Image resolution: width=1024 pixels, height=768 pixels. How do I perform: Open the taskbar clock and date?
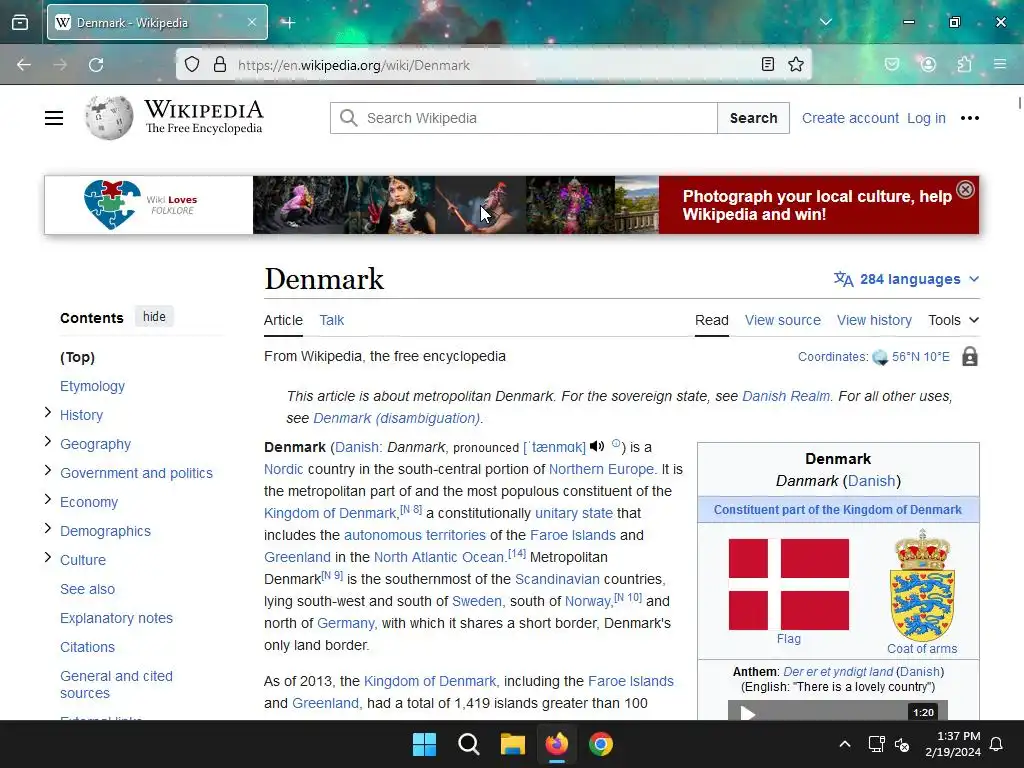click(953, 744)
